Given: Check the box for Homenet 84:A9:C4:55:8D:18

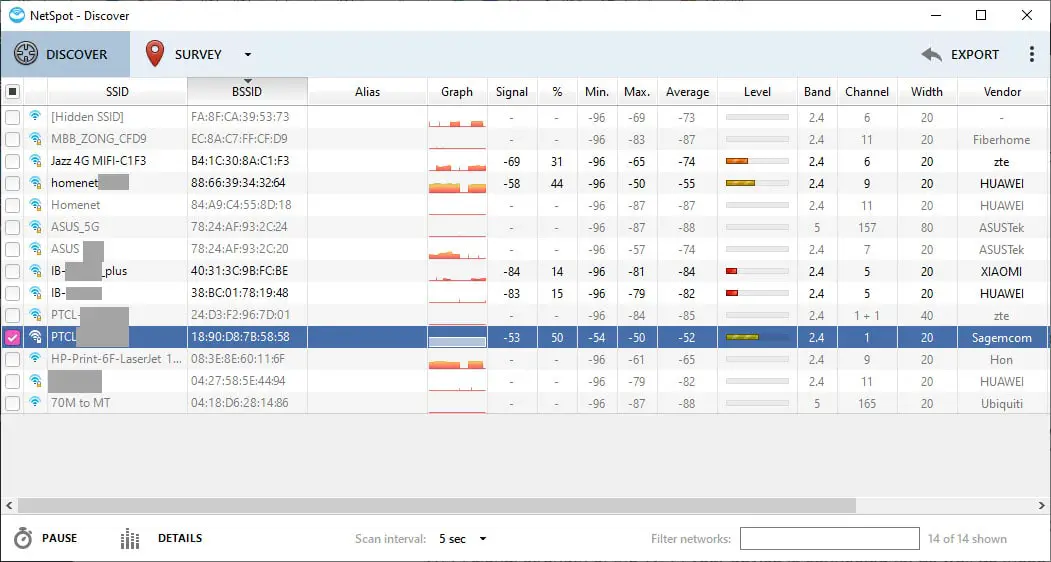Looking at the screenshot, I should pyautogui.click(x=13, y=205).
